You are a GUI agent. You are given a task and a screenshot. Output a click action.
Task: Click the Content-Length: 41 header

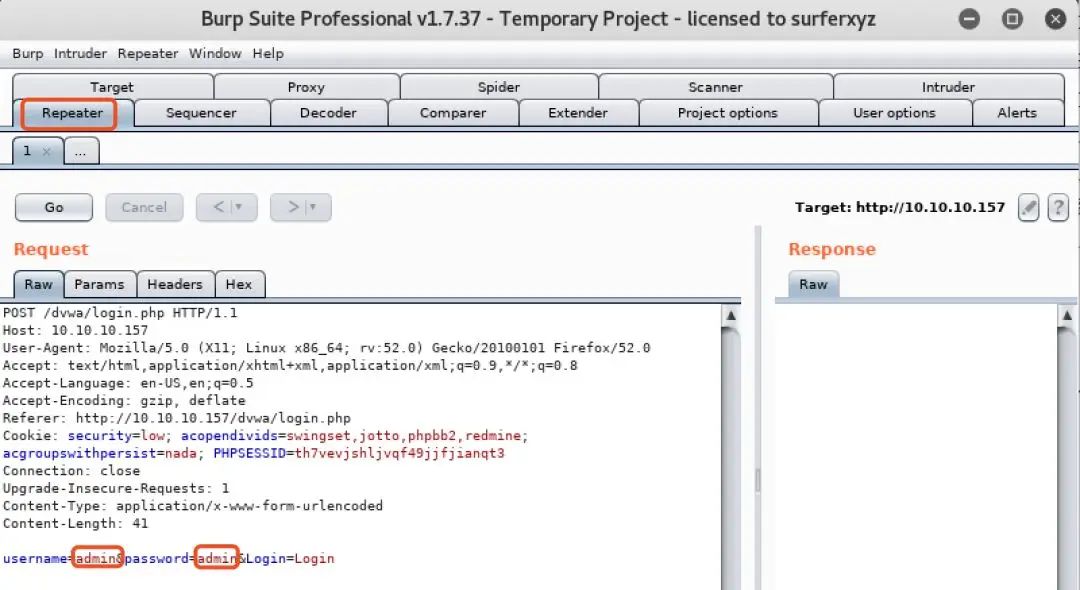(75, 523)
